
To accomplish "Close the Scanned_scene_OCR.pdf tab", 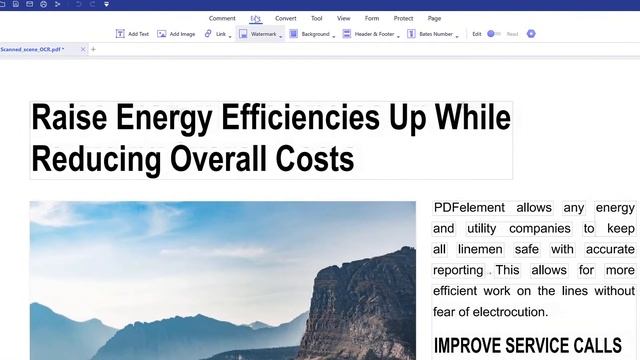I will pyautogui.click(x=83, y=49).
